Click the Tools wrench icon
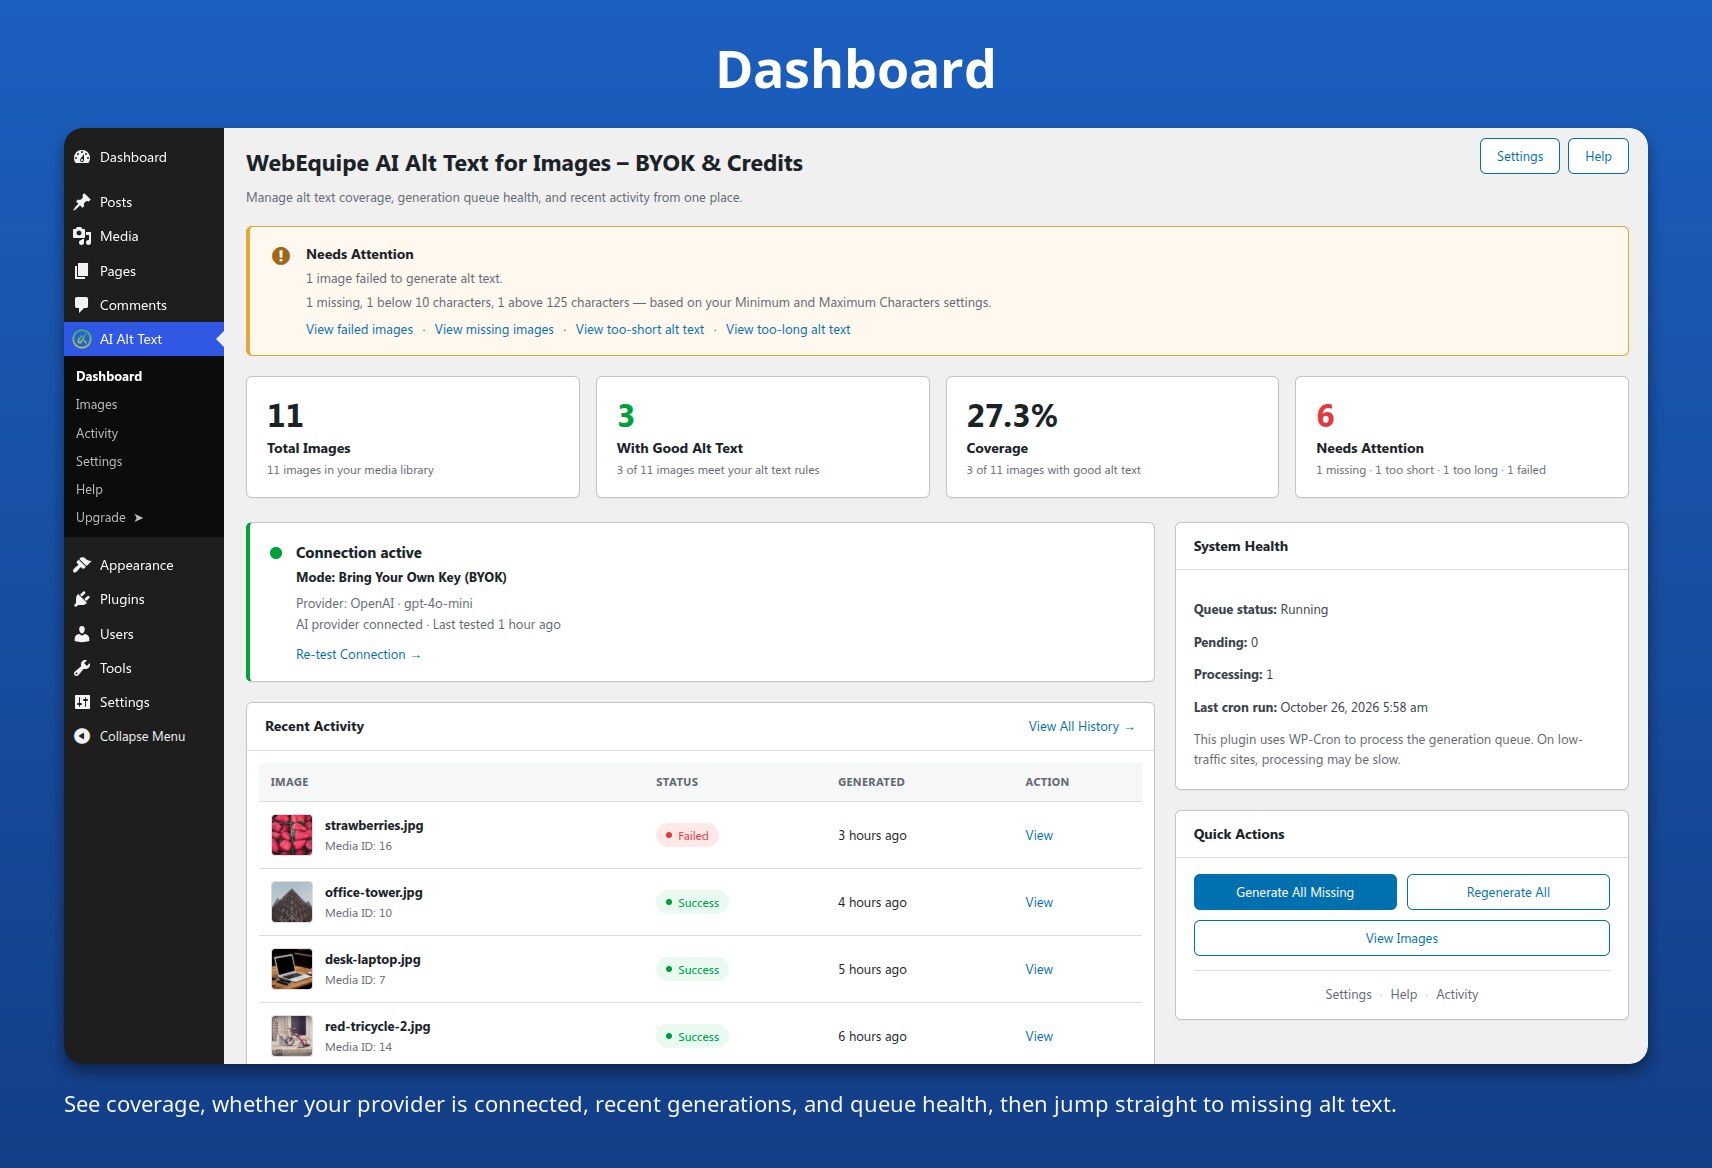The width and height of the screenshot is (1712, 1168). click(82, 668)
